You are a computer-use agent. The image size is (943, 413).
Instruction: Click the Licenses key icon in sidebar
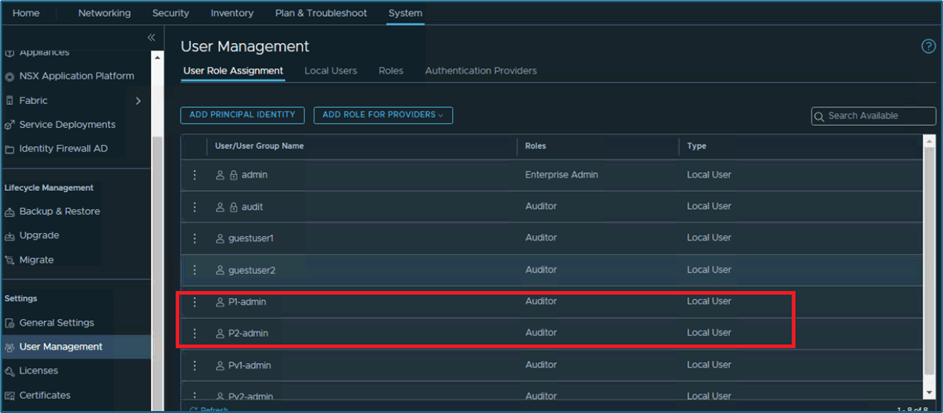(10, 371)
